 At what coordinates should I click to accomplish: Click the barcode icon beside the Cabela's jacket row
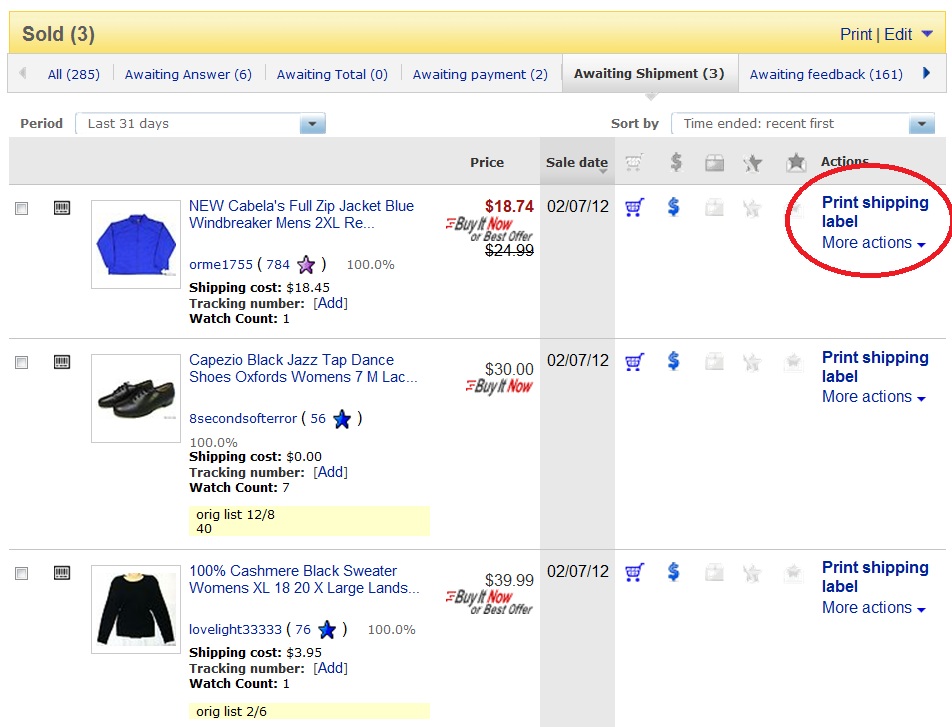(62, 207)
